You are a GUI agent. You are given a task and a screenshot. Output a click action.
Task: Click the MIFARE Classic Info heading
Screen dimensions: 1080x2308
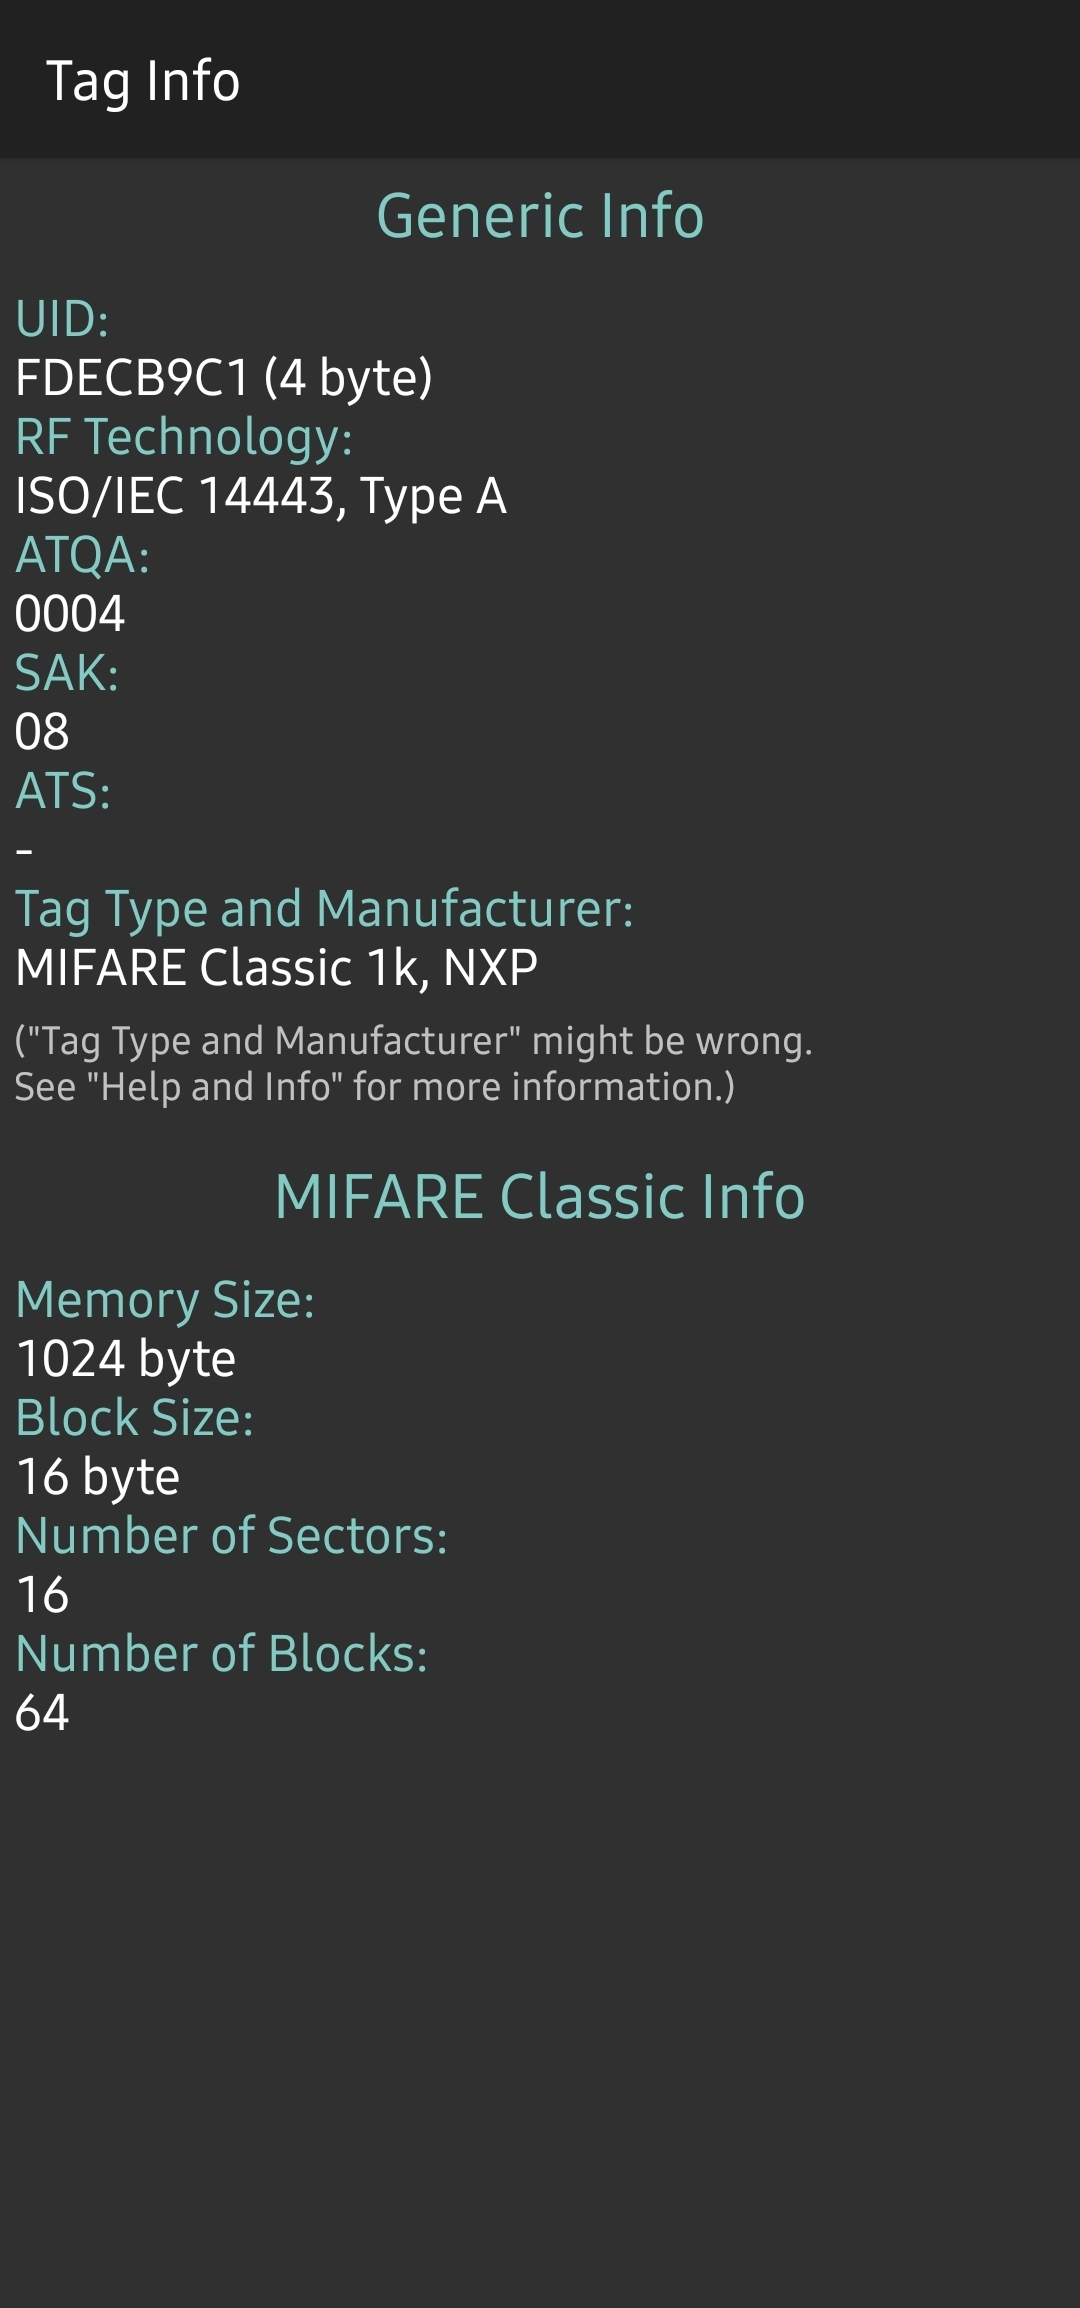[540, 1197]
